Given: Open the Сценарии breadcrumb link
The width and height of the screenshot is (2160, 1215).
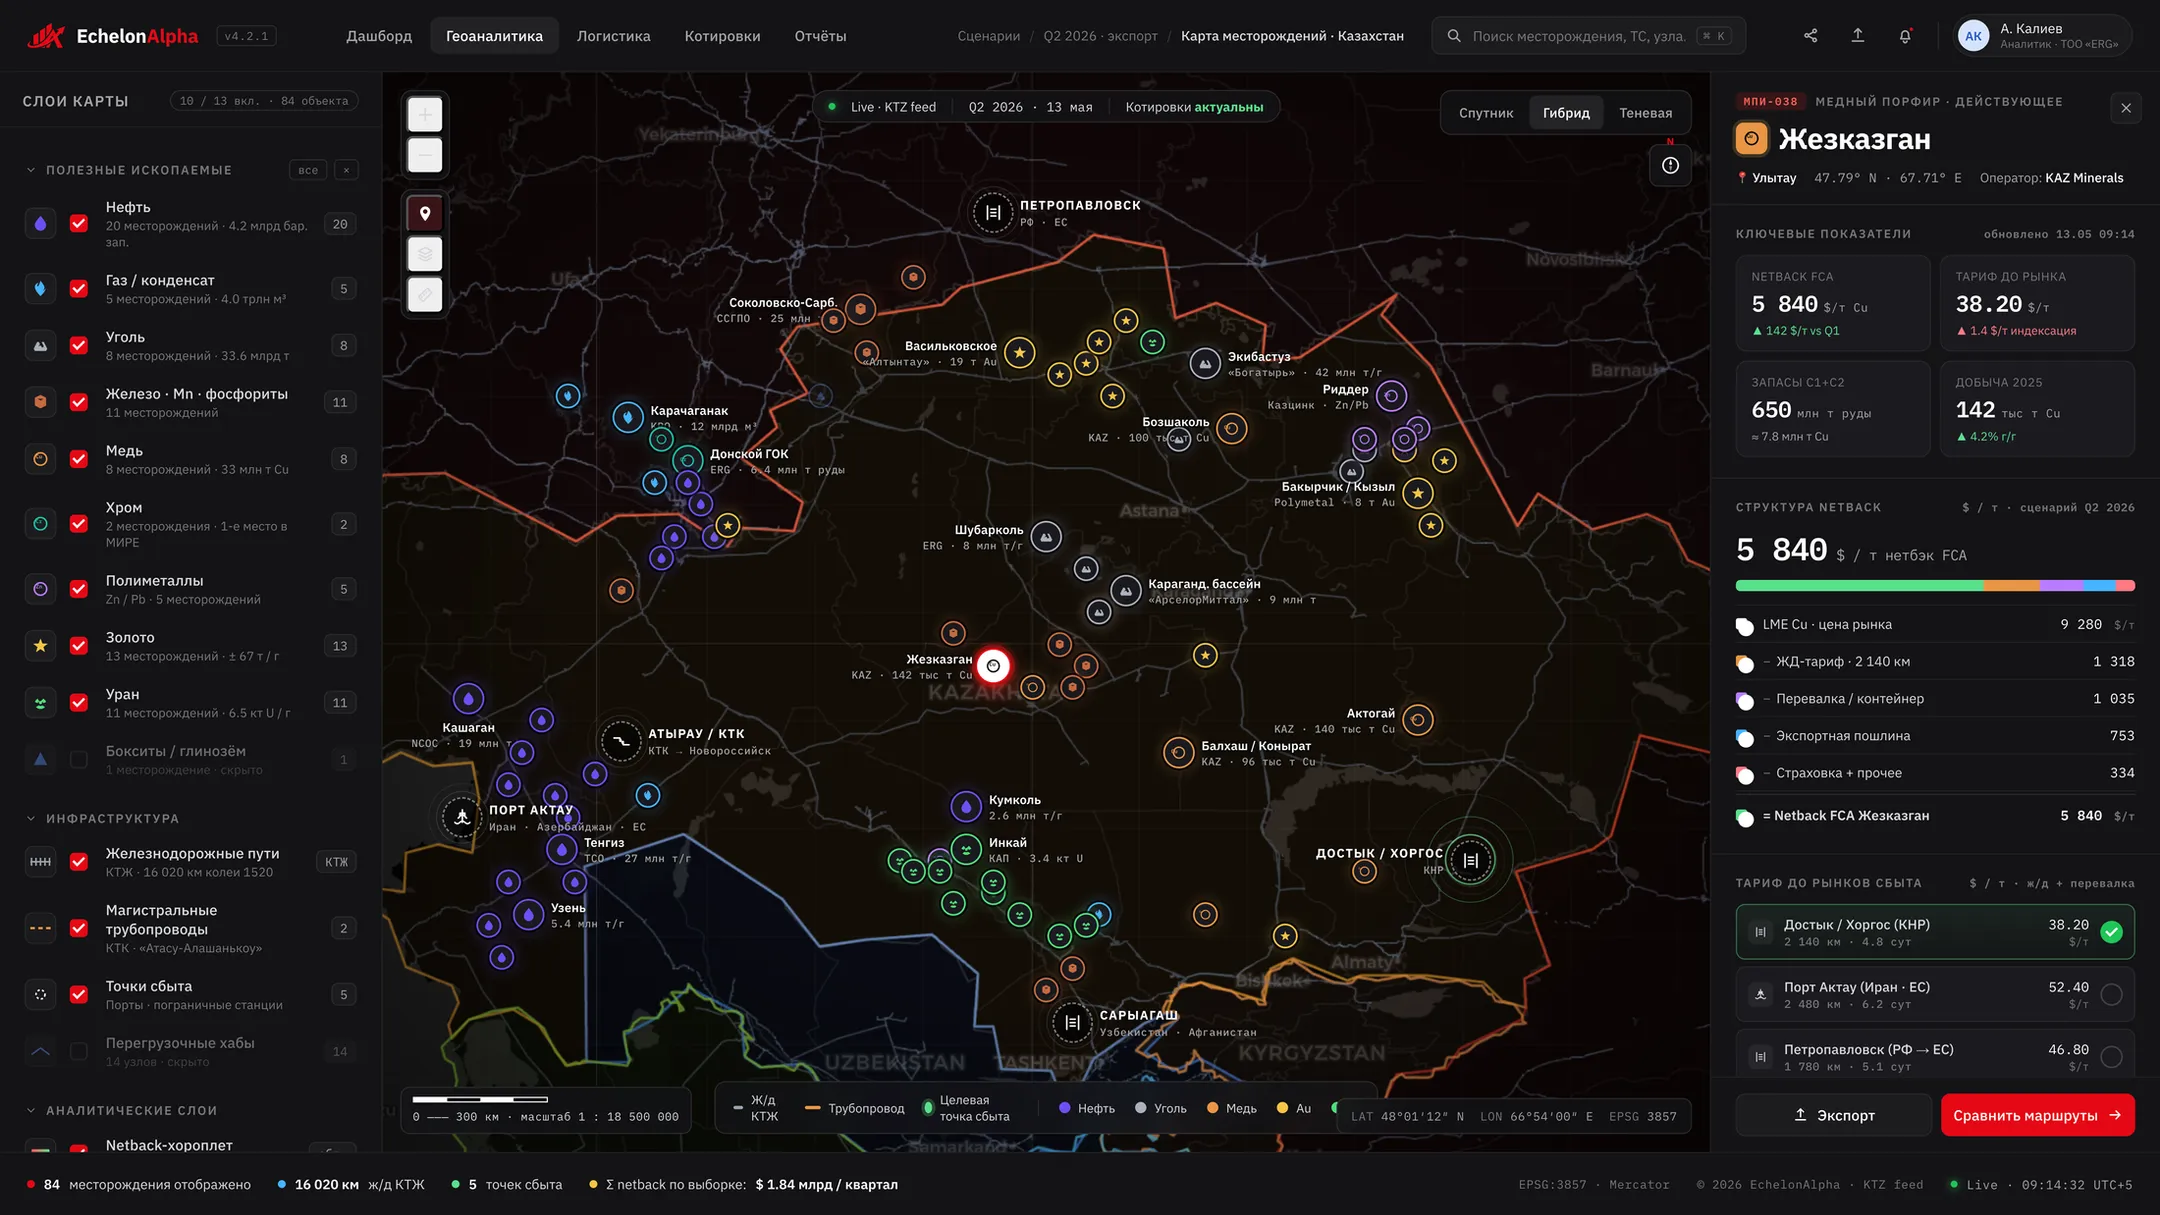Looking at the screenshot, I should pos(988,36).
